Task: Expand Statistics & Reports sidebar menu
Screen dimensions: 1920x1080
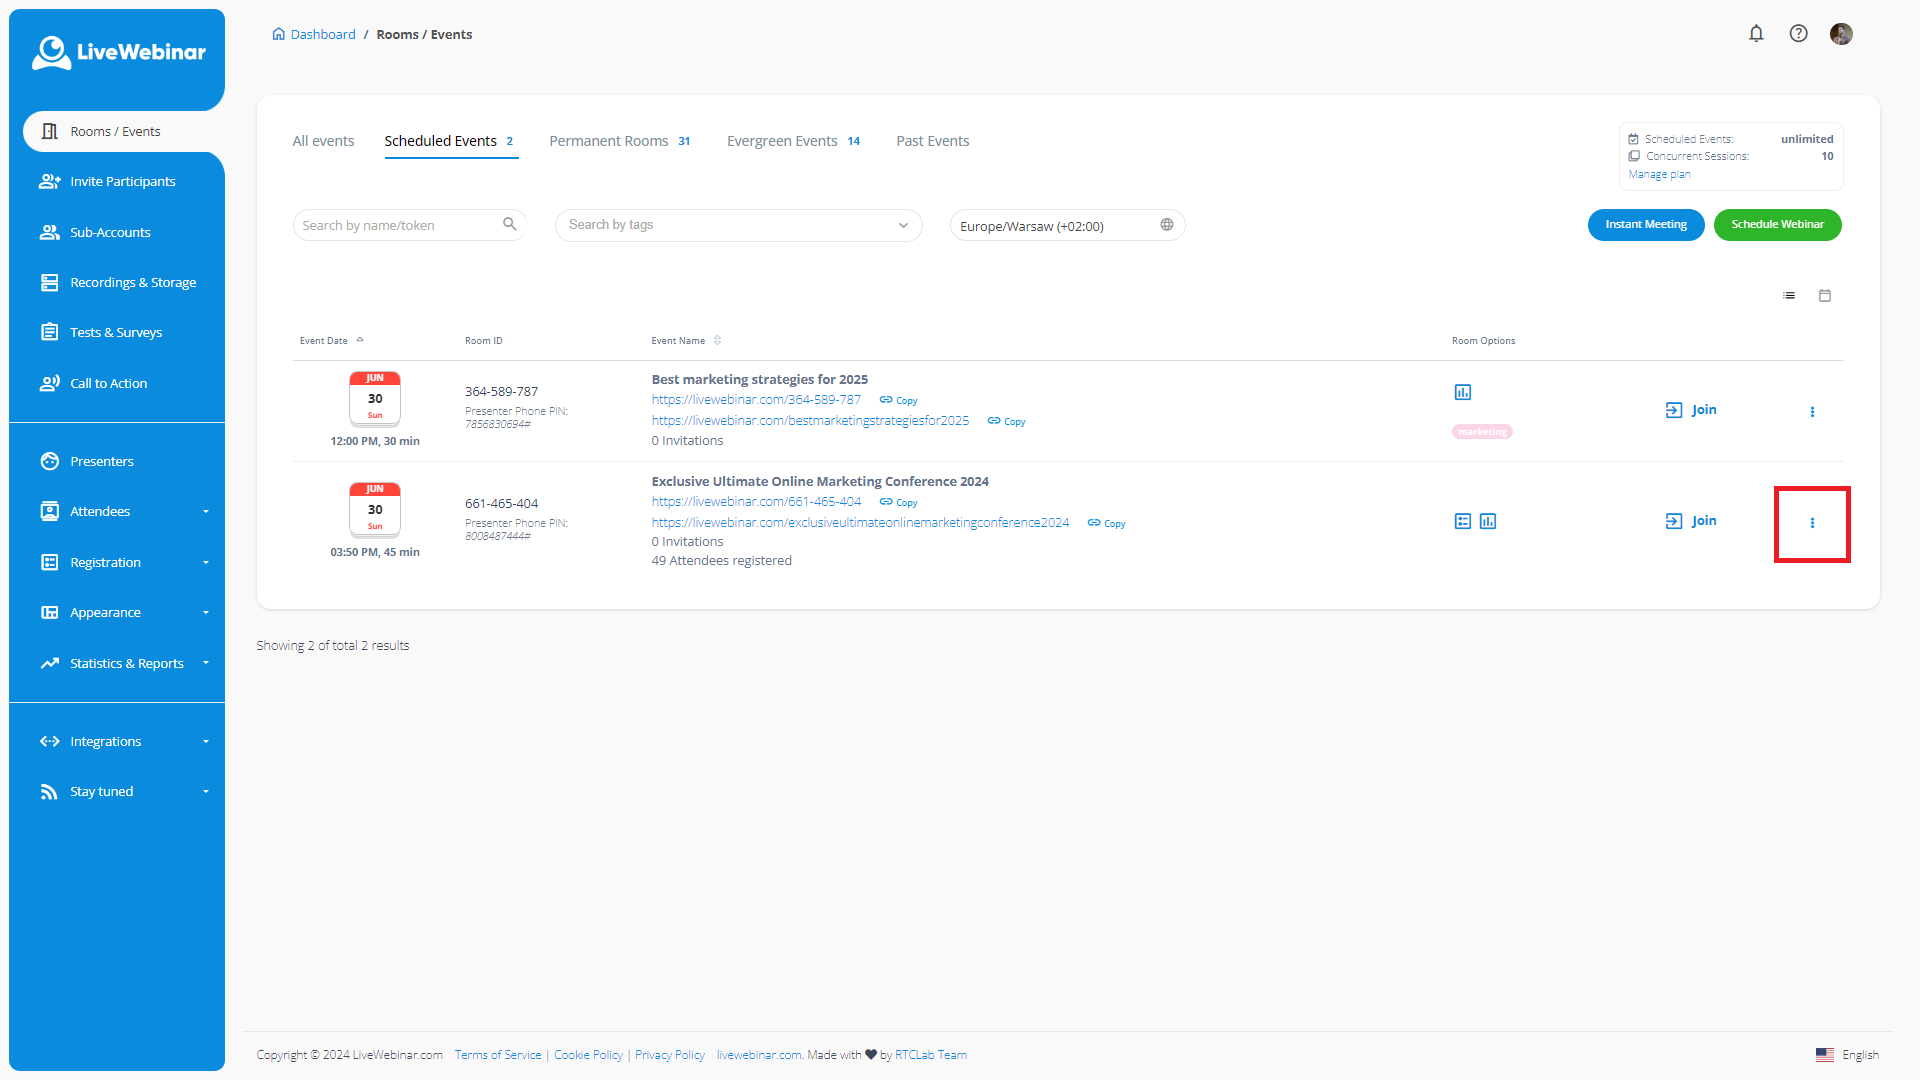Action: tap(126, 664)
